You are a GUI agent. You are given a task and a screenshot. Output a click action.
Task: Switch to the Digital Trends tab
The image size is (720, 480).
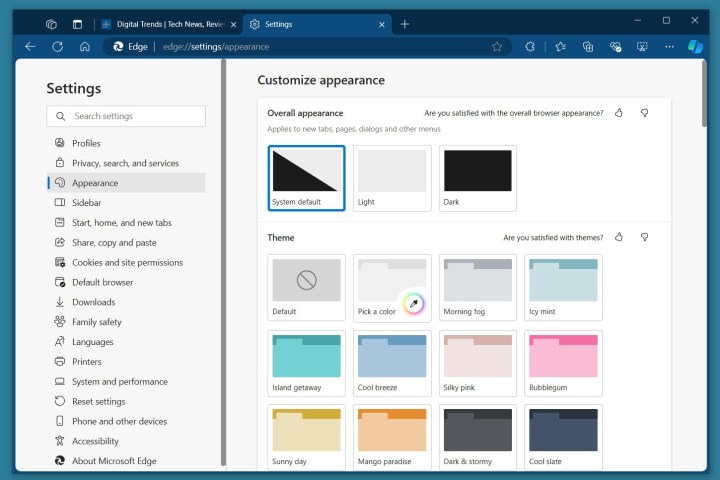click(165, 24)
